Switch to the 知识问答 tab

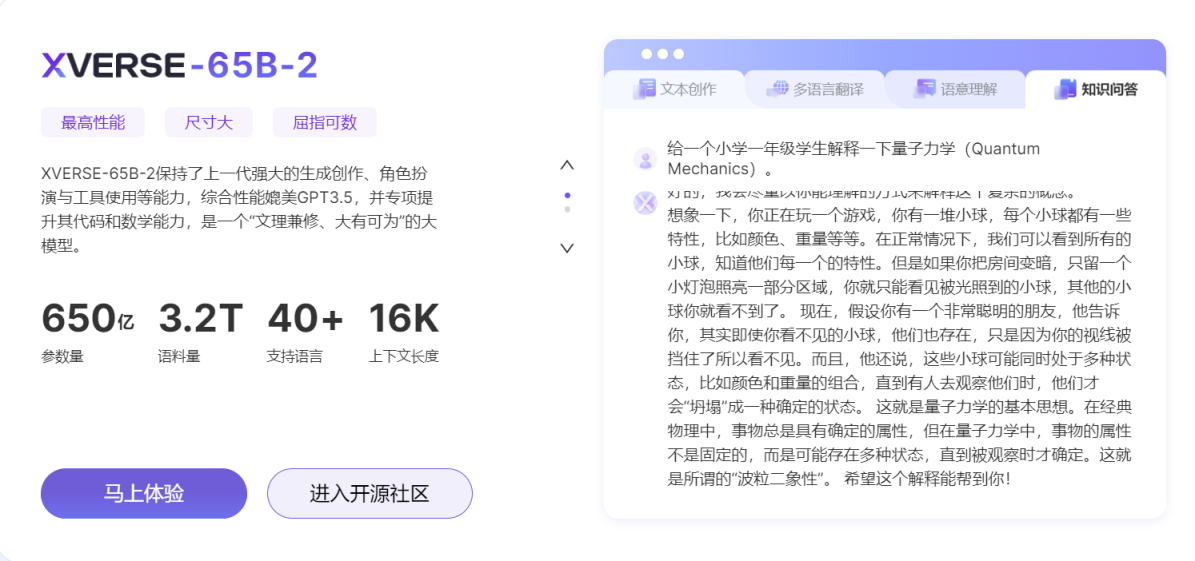point(1096,89)
